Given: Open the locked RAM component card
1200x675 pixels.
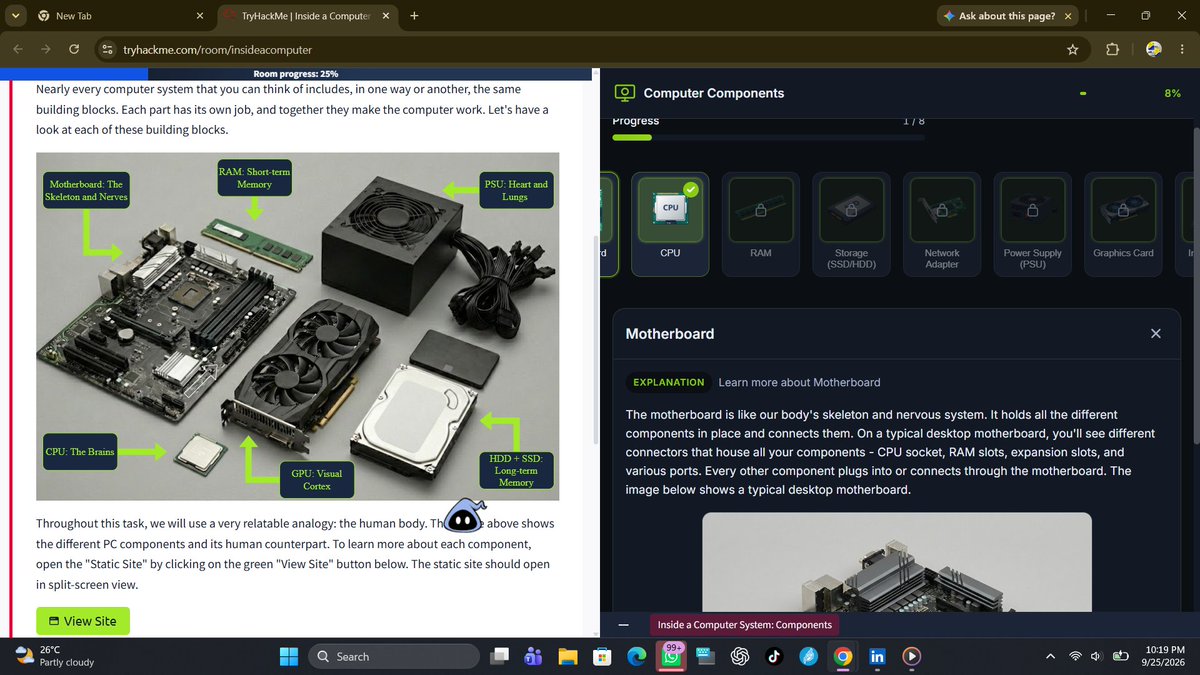Looking at the screenshot, I should 760,224.
